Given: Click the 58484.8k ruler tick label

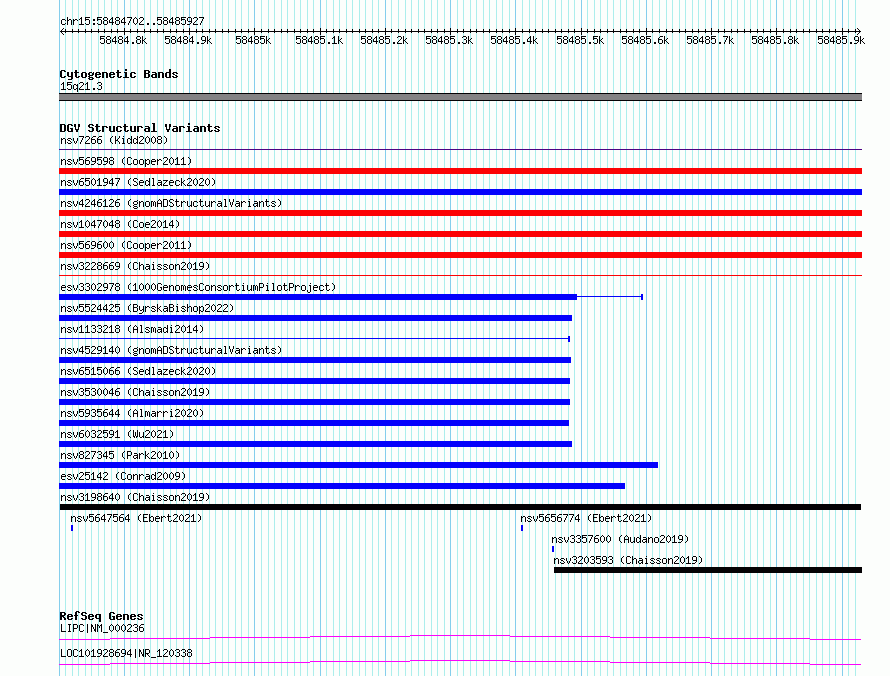Looking at the screenshot, I should tap(123, 40).
